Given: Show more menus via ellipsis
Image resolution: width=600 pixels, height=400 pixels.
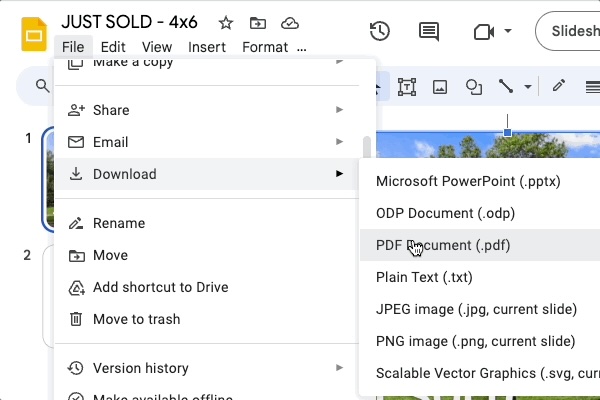Looking at the screenshot, I should tap(302, 47).
